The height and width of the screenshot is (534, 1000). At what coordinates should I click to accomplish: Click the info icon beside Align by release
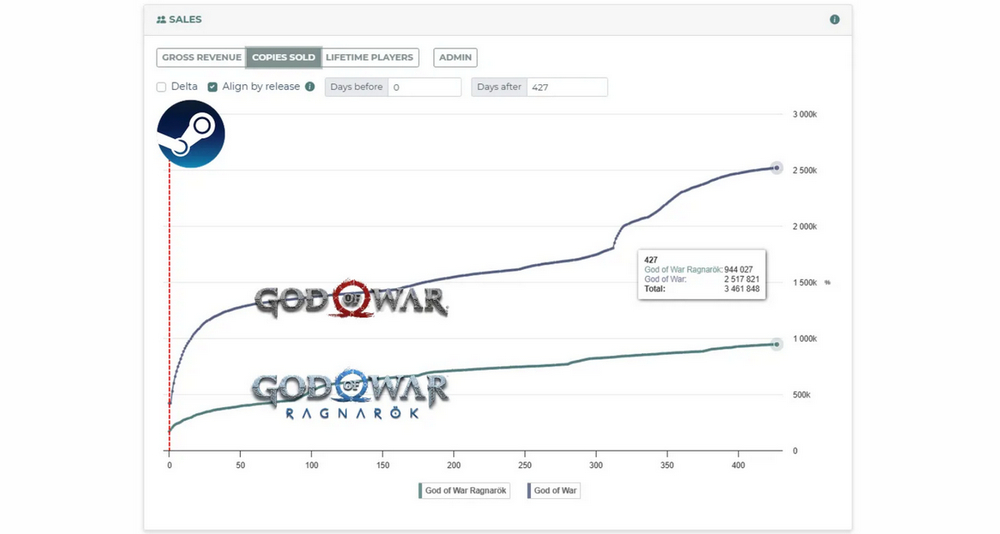[x=310, y=87]
